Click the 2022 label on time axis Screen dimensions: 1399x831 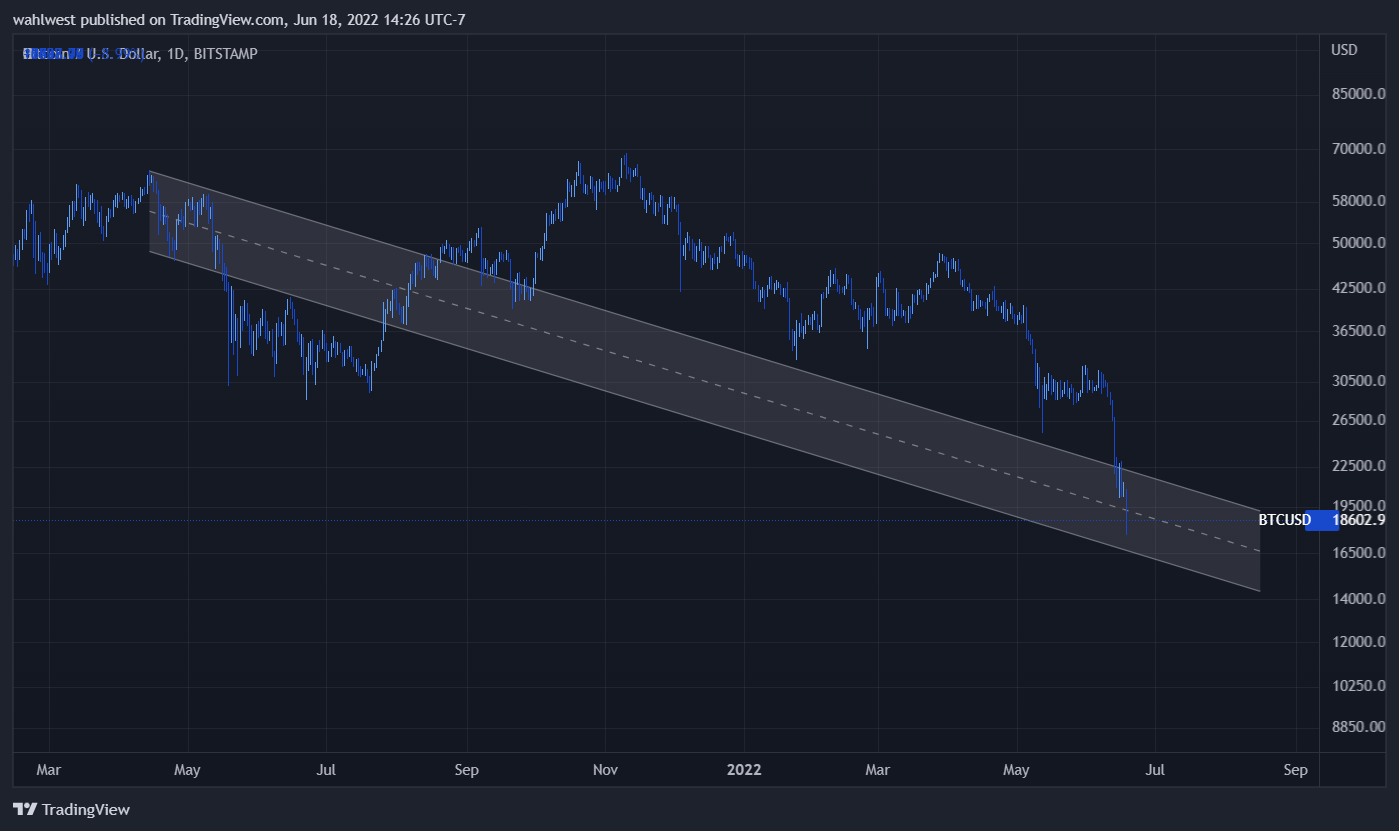click(x=744, y=770)
